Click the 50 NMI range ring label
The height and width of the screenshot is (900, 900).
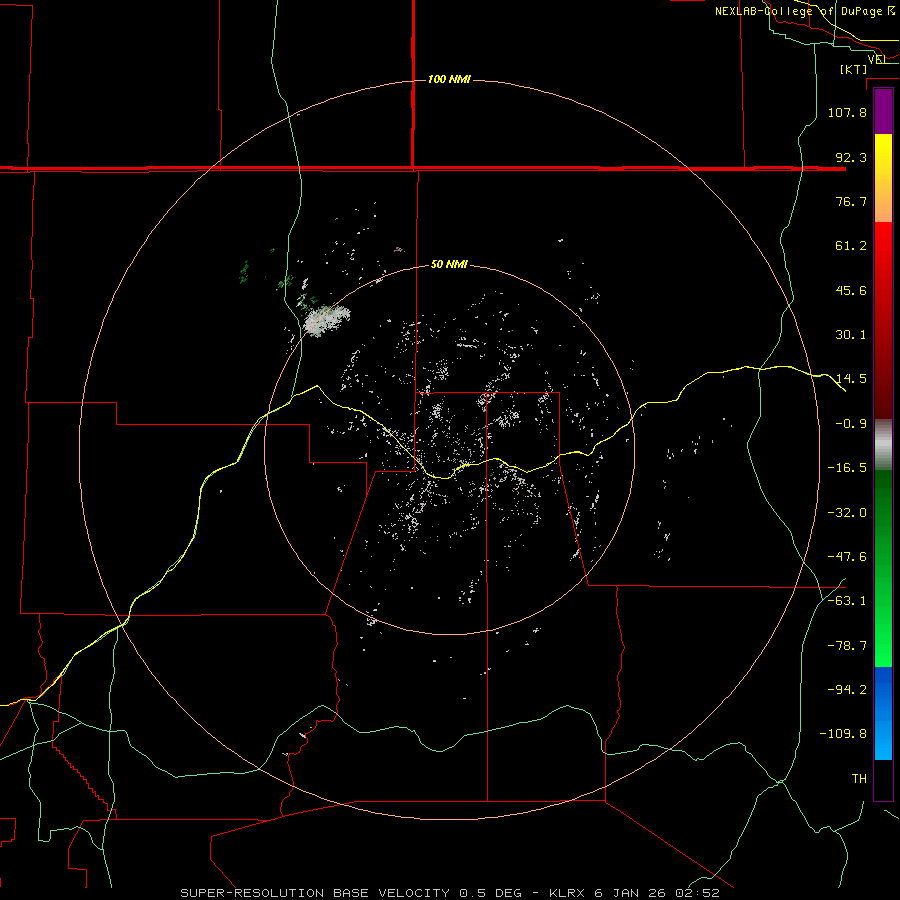(449, 264)
